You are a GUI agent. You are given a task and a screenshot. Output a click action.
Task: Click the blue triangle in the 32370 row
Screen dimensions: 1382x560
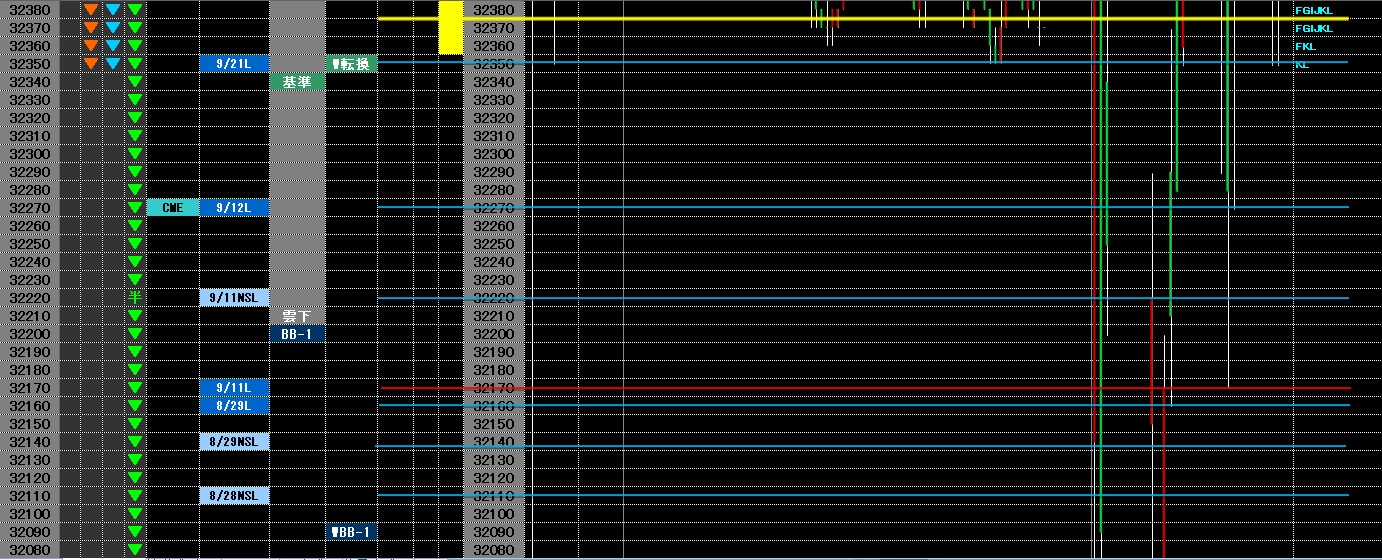113,28
